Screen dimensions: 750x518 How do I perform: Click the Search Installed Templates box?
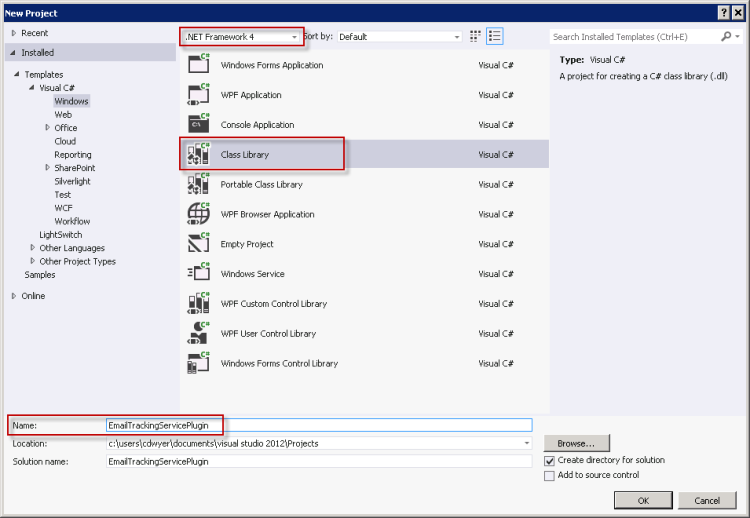coord(635,37)
